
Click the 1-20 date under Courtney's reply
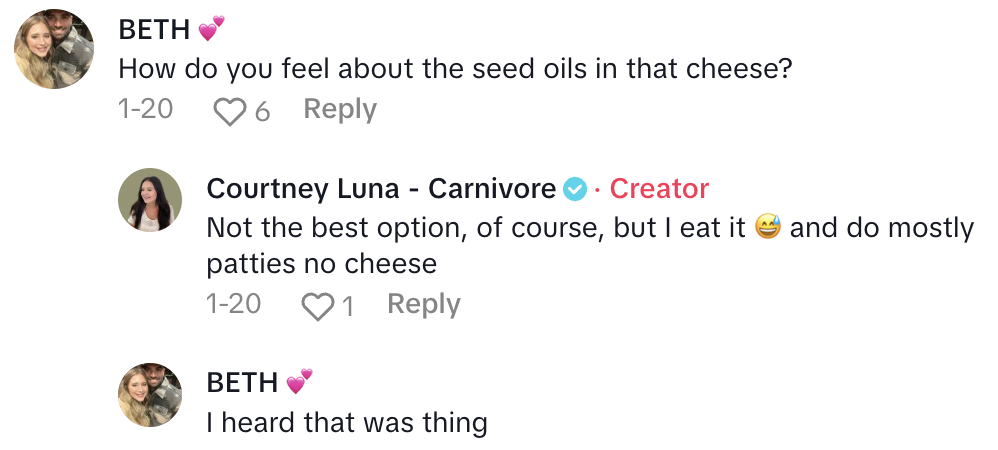(233, 305)
